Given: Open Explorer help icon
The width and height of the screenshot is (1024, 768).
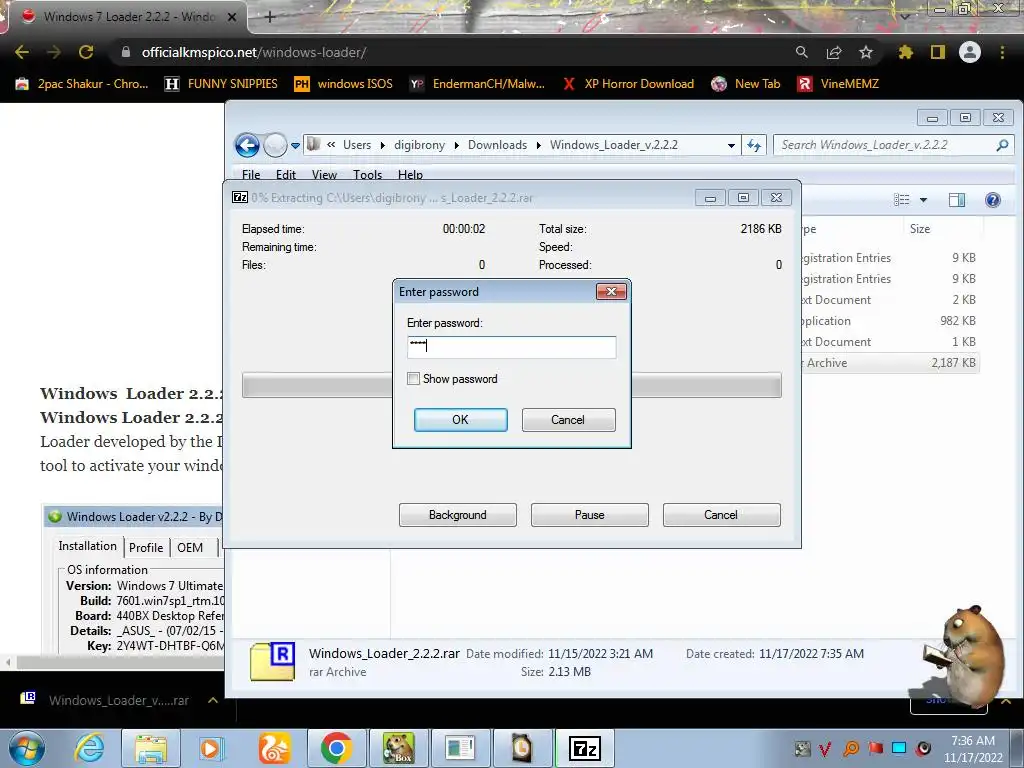Looking at the screenshot, I should pos(993,200).
